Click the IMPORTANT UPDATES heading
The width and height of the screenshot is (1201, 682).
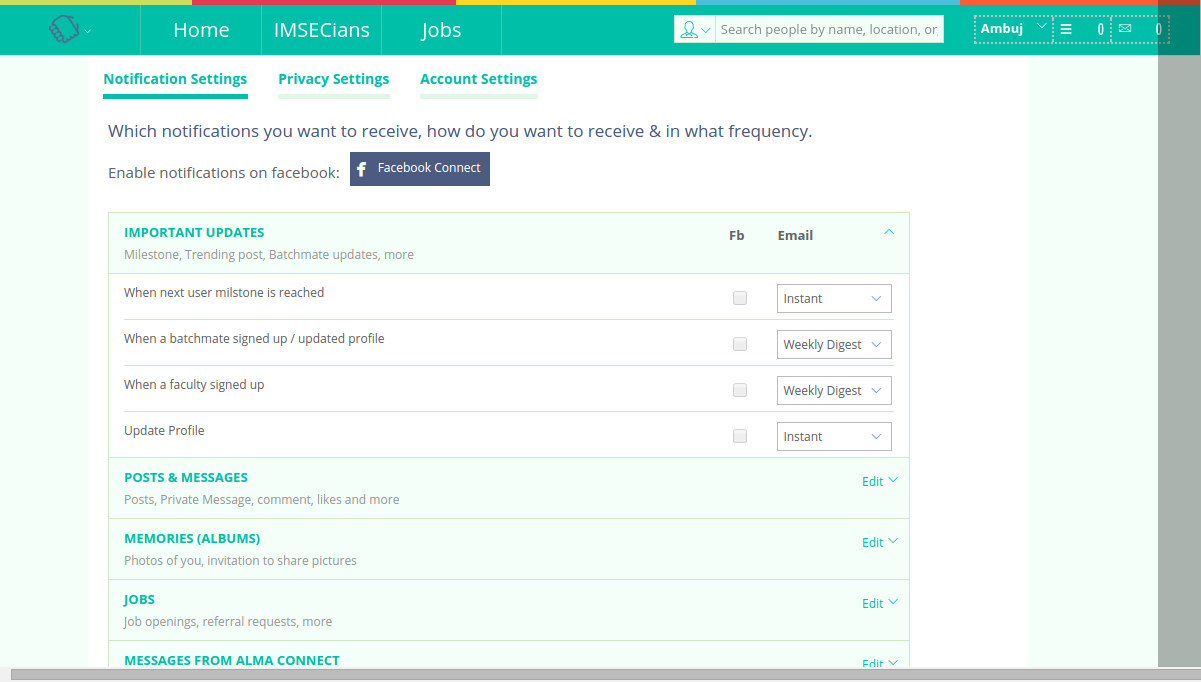pyautogui.click(x=194, y=233)
